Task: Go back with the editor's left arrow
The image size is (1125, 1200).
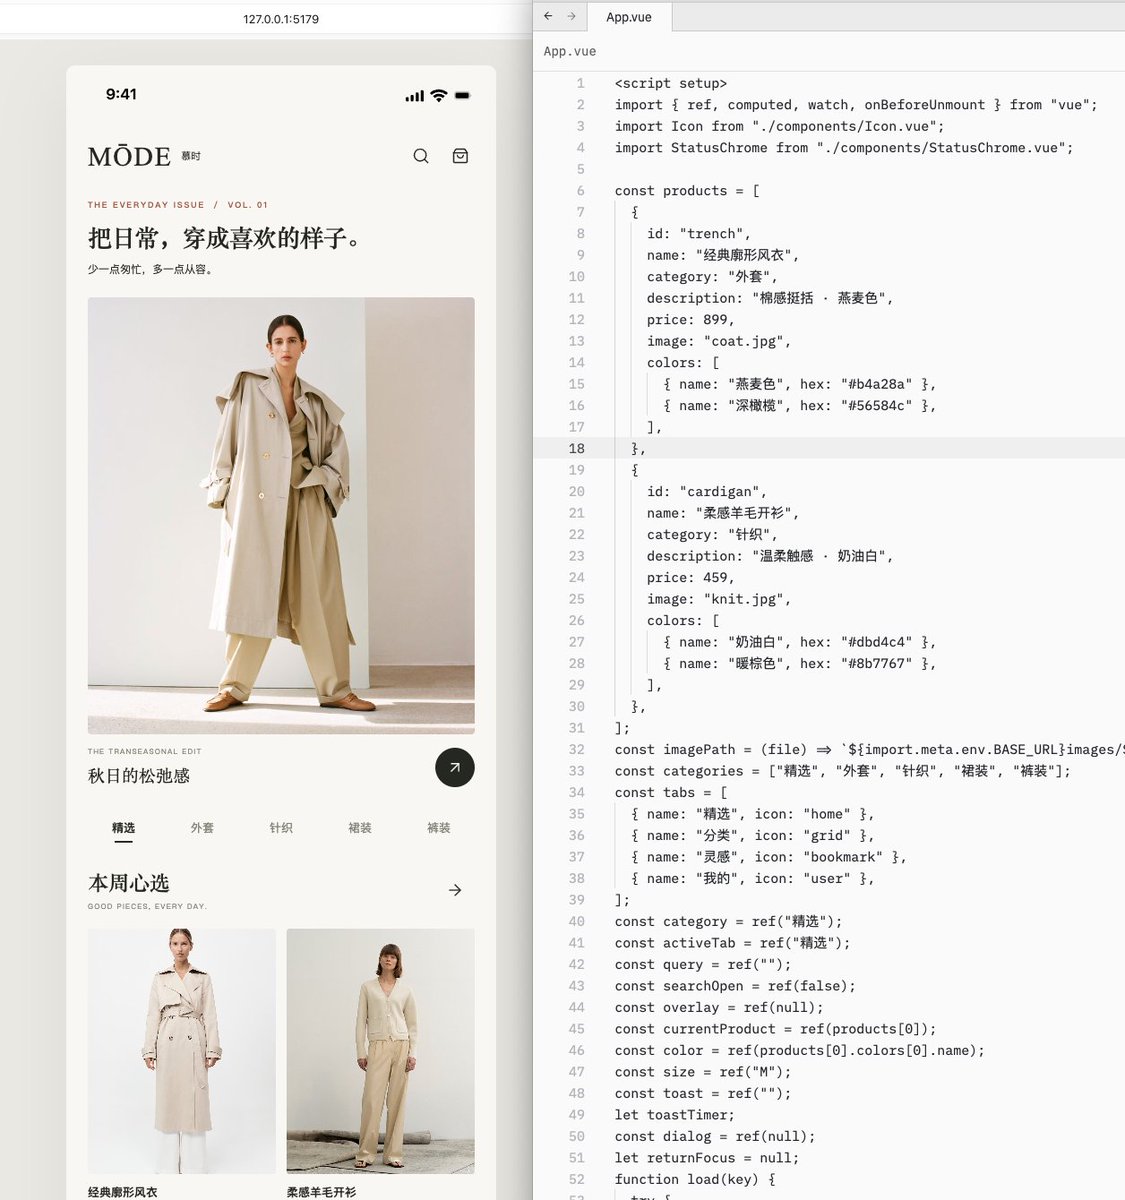Action: (548, 16)
